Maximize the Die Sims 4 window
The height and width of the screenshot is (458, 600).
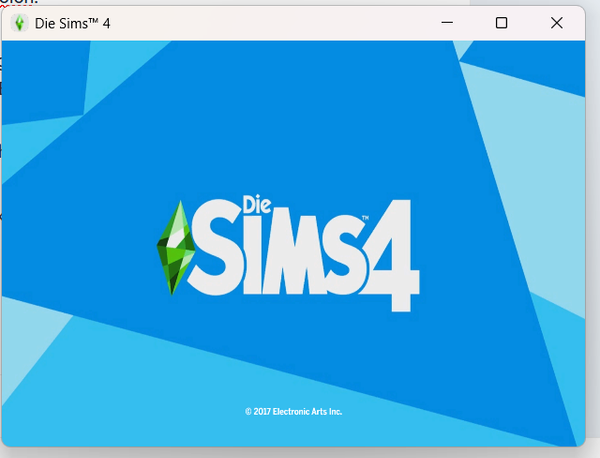click(x=501, y=23)
